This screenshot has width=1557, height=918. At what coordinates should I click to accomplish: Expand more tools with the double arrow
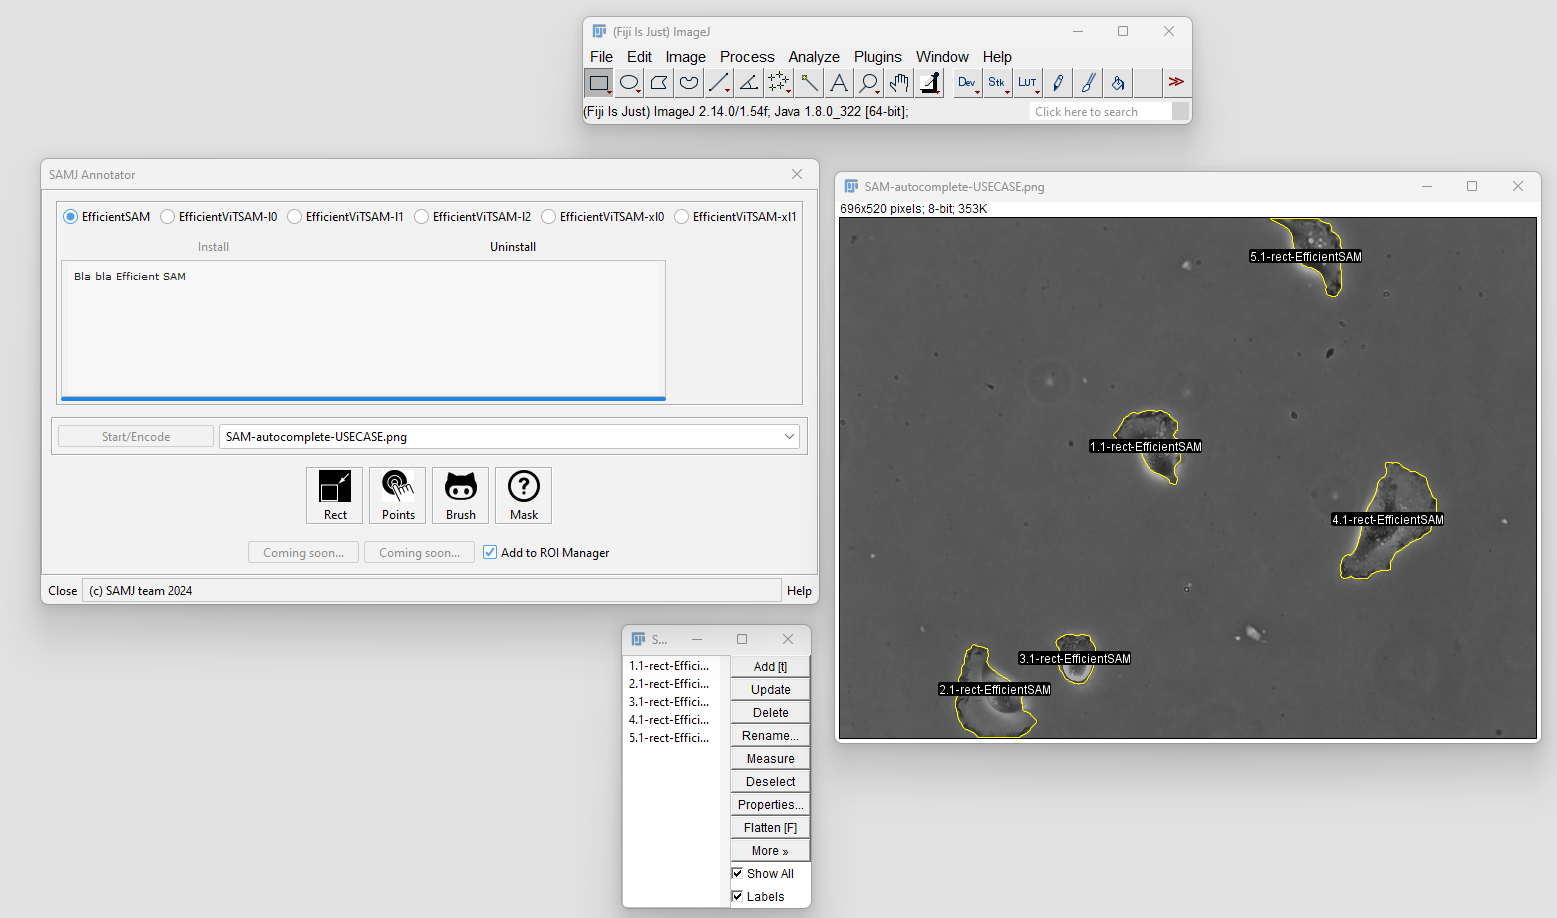tap(1177, 83)
